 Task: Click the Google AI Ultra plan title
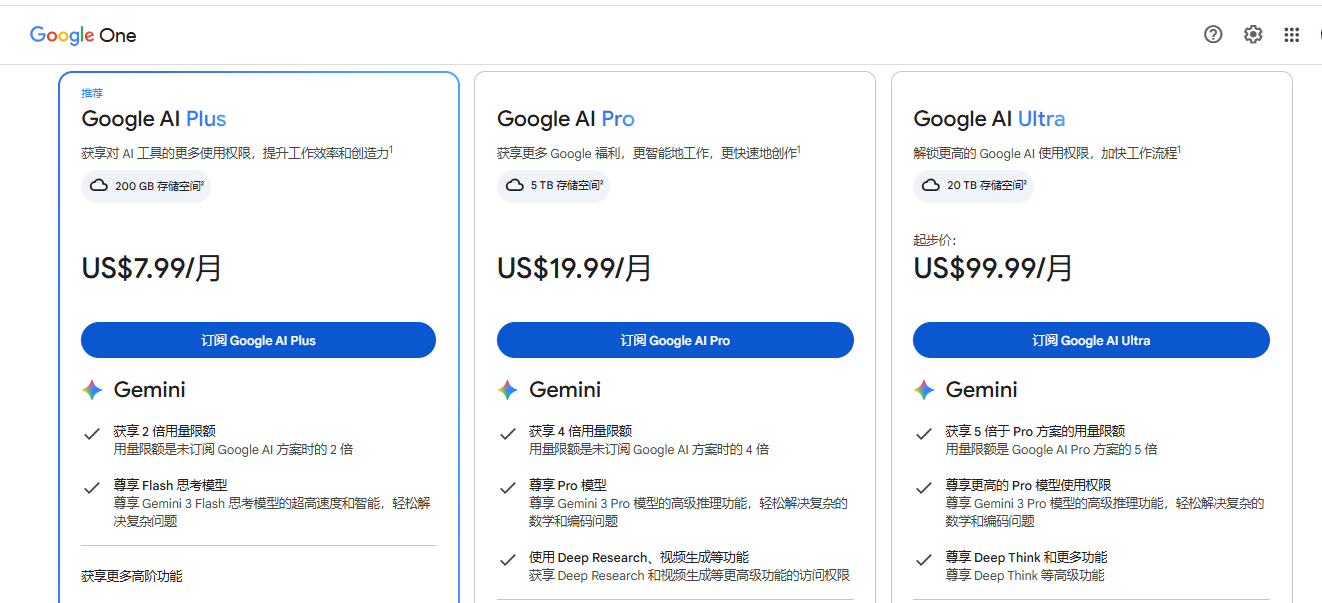point(989,119)
